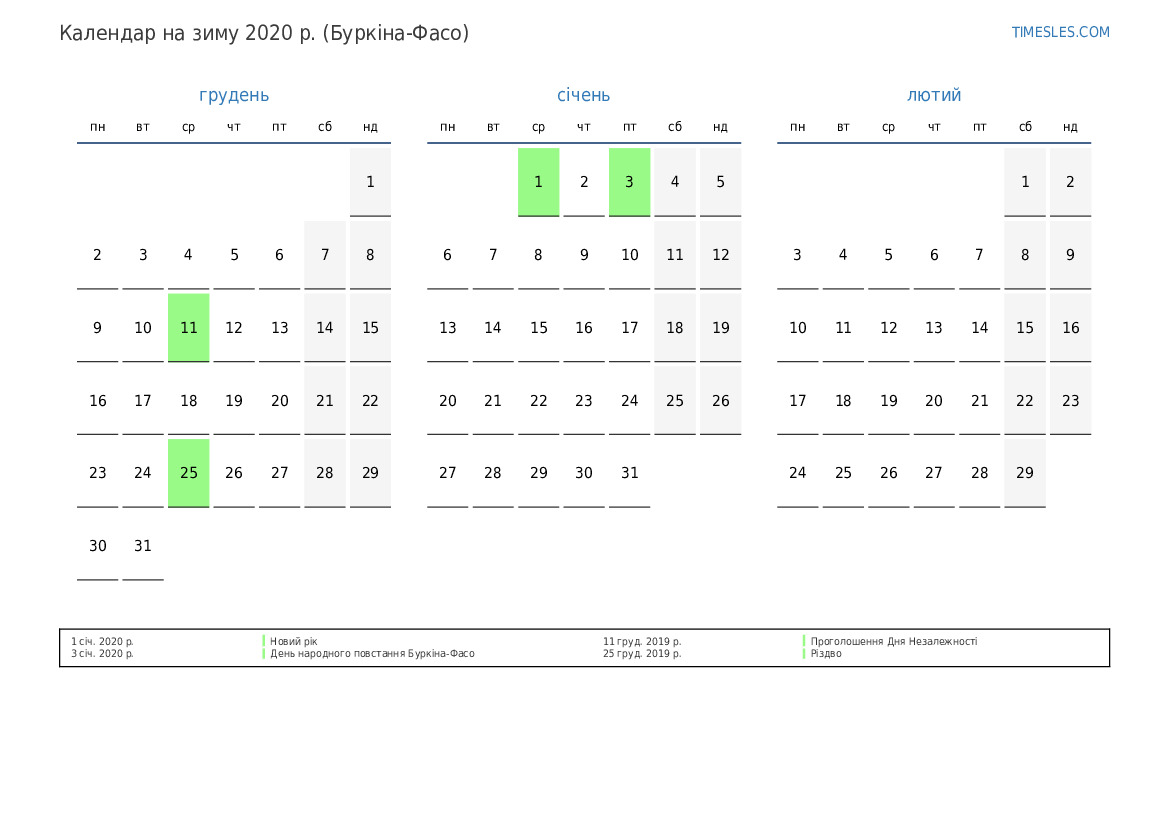
Task: Click February 29 in лютий calendar
Action: point(1025,473)
